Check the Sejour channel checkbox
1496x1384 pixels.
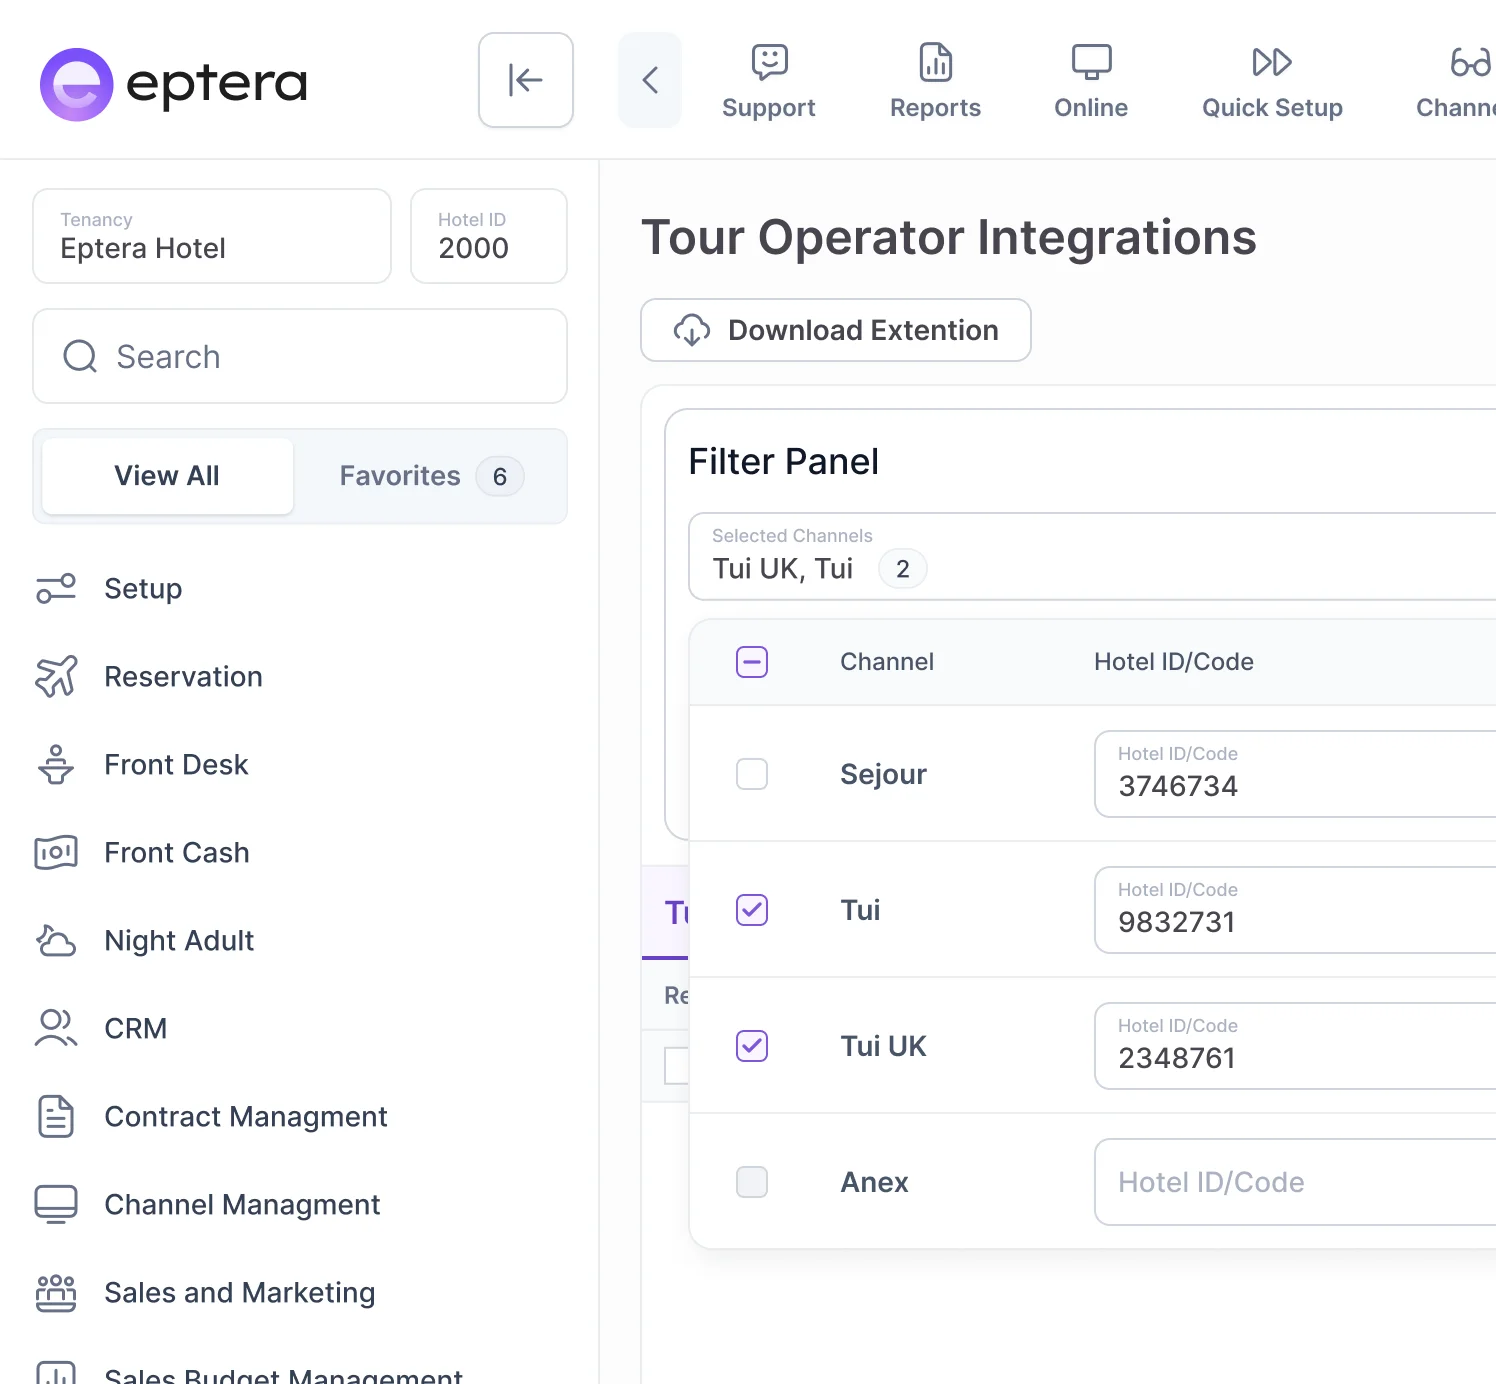click(x=752, y=774)
